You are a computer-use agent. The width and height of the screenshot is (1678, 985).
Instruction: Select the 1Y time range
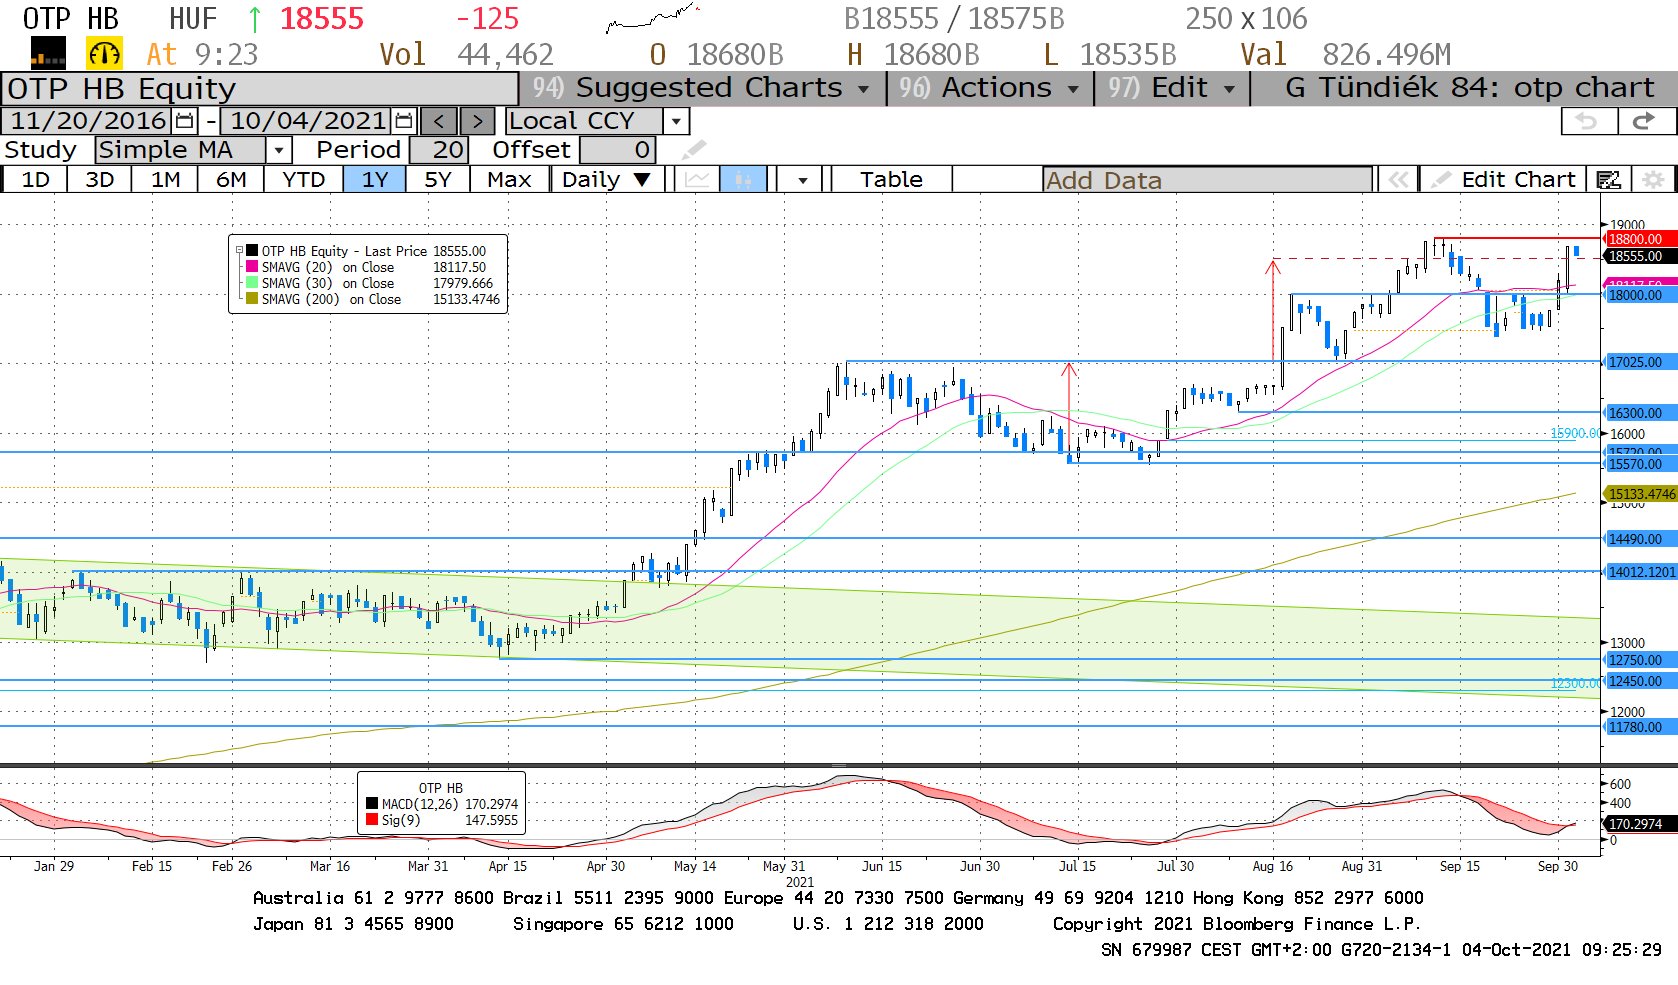click(374, 180)
